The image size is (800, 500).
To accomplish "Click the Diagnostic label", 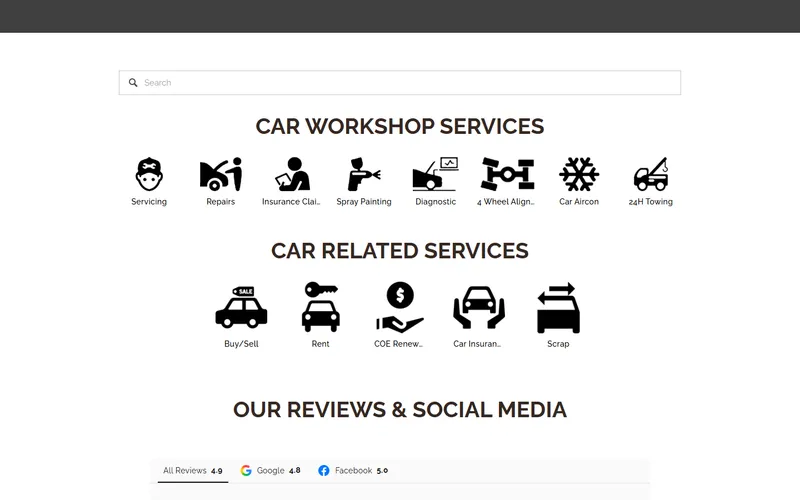I will [x=435, y=202].
